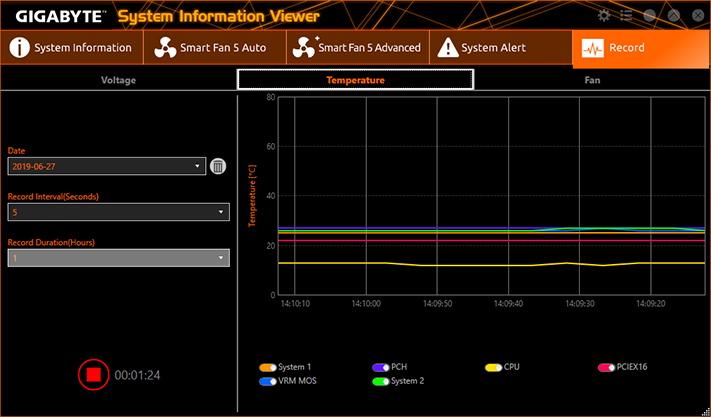
Task: Expand the Date dropdown 2019-06-27
Action: [107, 166]
